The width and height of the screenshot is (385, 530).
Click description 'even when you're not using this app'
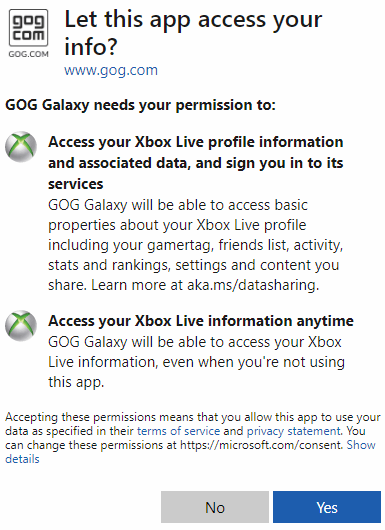coord(196,362)
